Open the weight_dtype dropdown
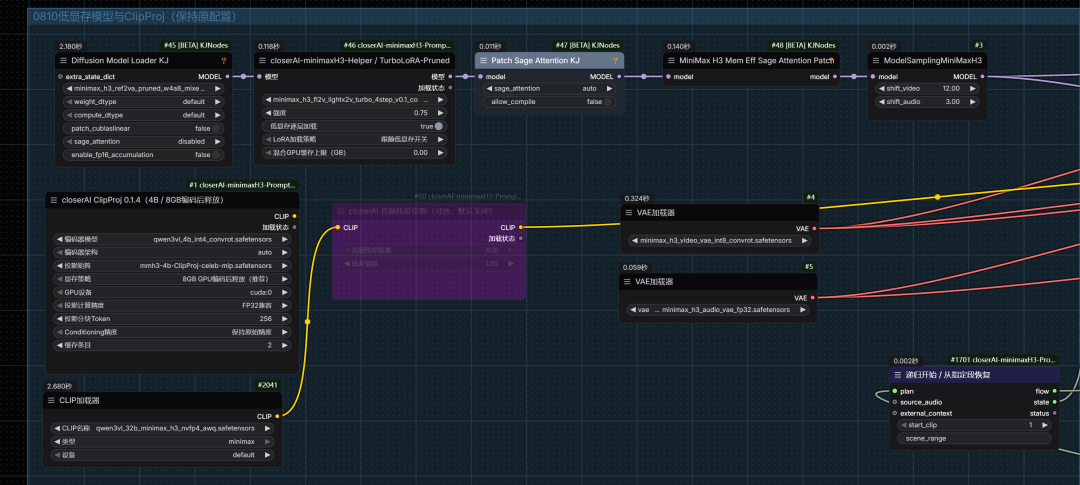This screenshot has height=485, width=1080. point(144,102)
